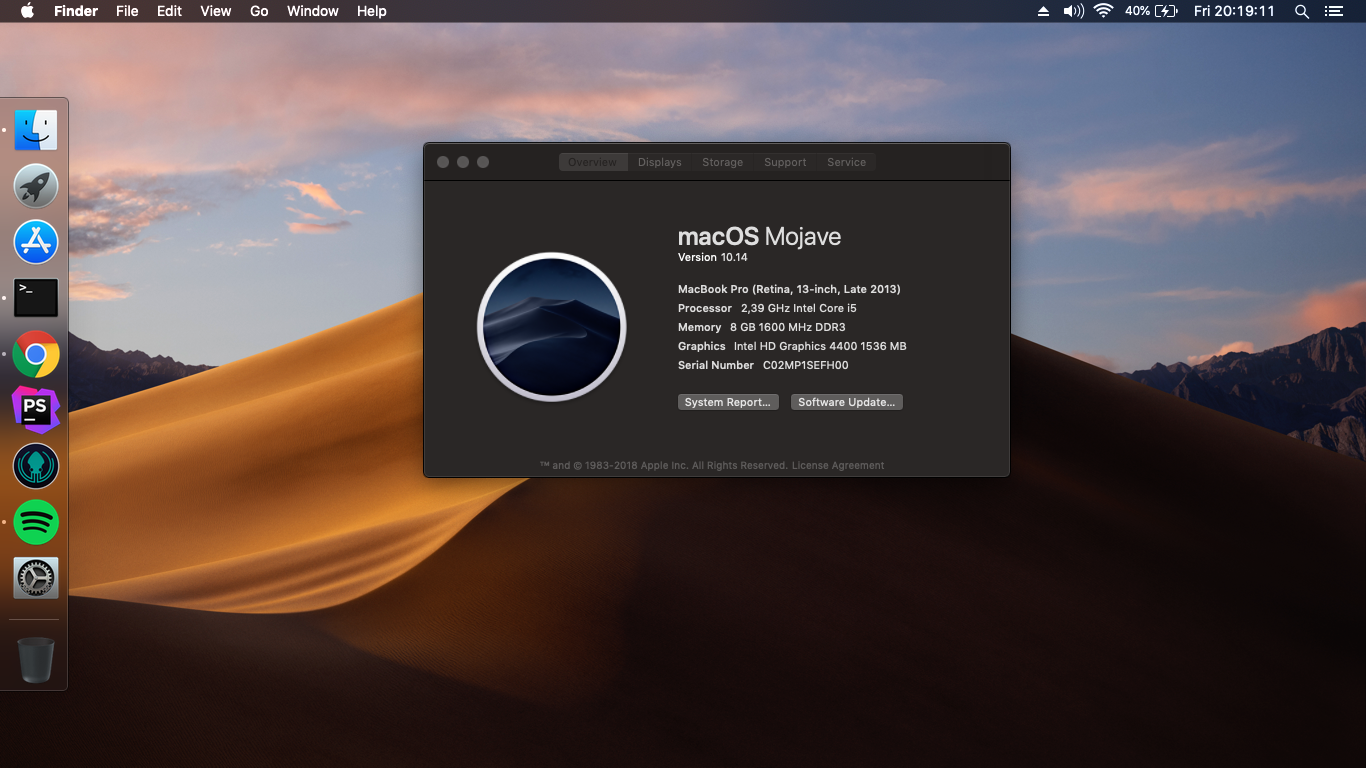The height and width of the screenshot is (768, 1366).
Task: Open the Apple menu
Action: click(27, 11)
